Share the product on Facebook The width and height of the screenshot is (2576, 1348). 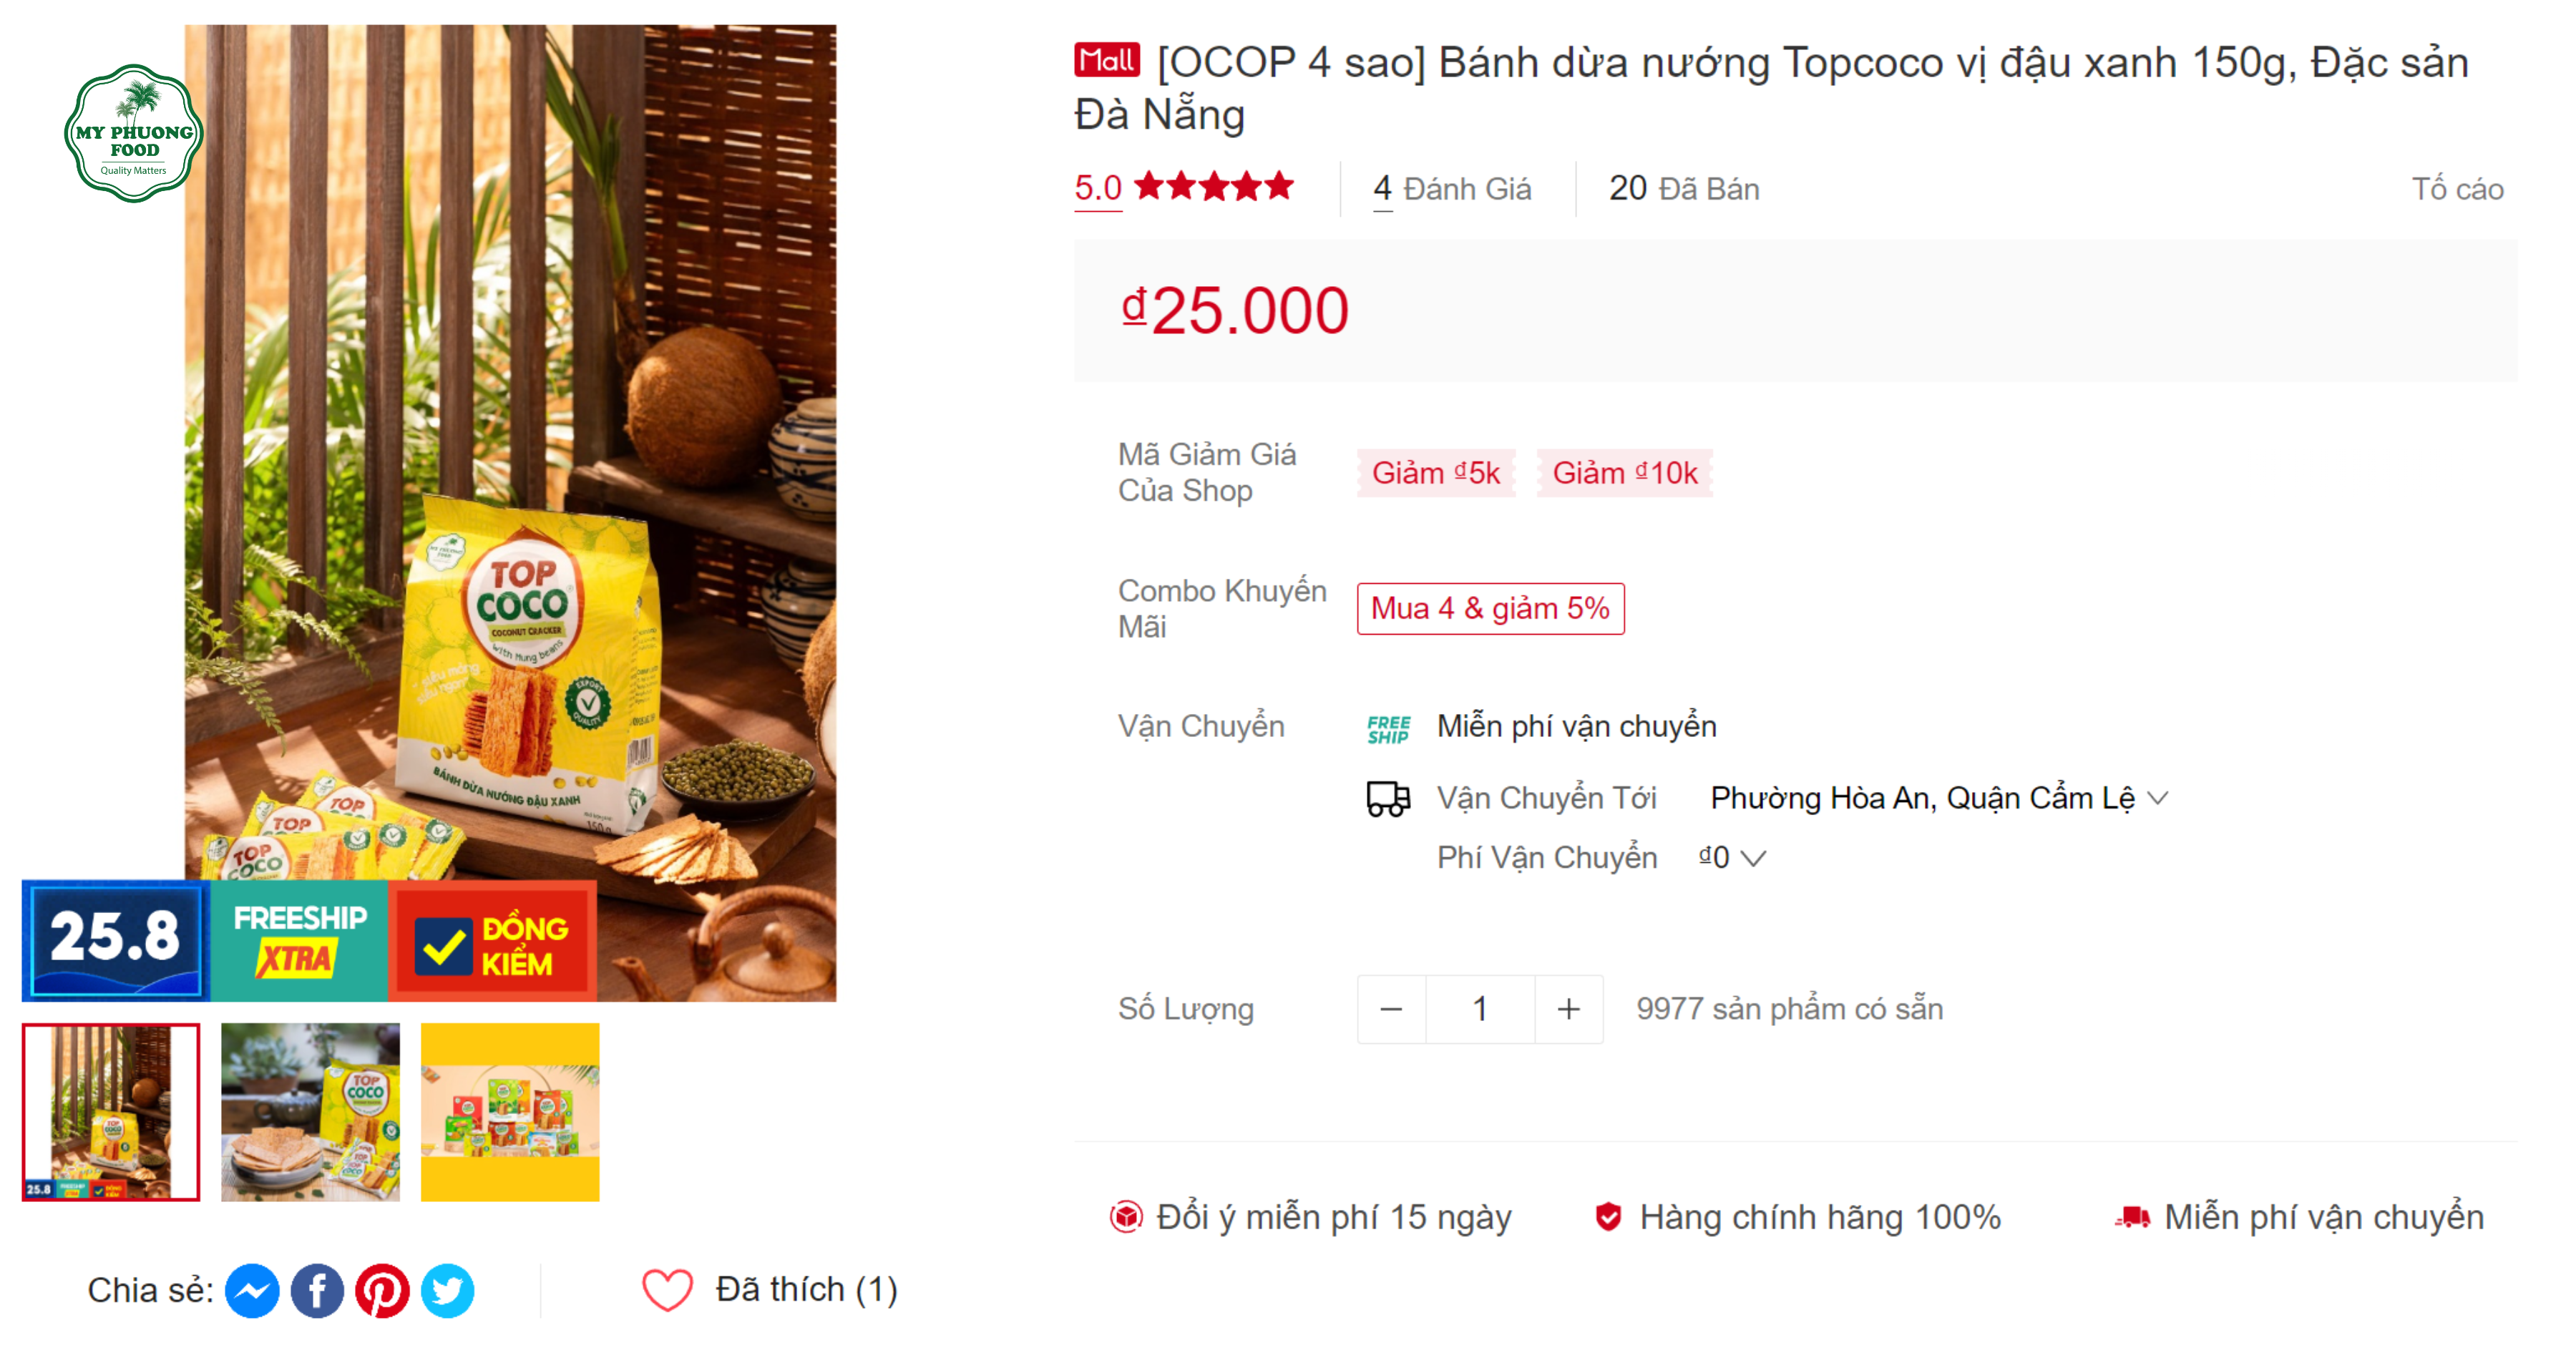(318, 1290)
